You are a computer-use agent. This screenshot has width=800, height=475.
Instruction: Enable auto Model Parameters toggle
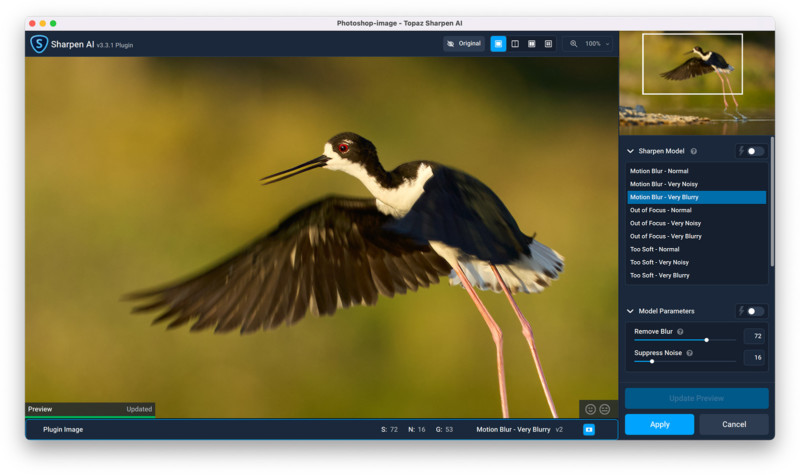[754, 311]
